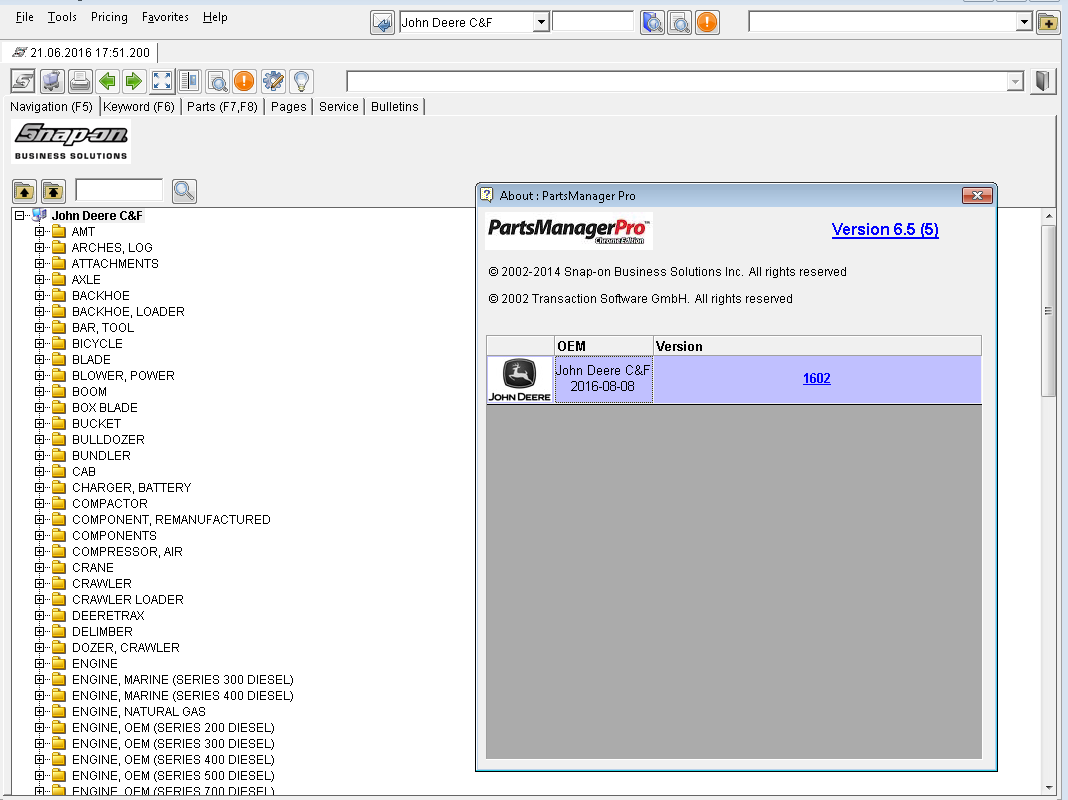Click the envelope reply icon beside catalog selector
The height and width of the screenshot is (800, 1068).
pyautogui.click(x=383, y=22)
